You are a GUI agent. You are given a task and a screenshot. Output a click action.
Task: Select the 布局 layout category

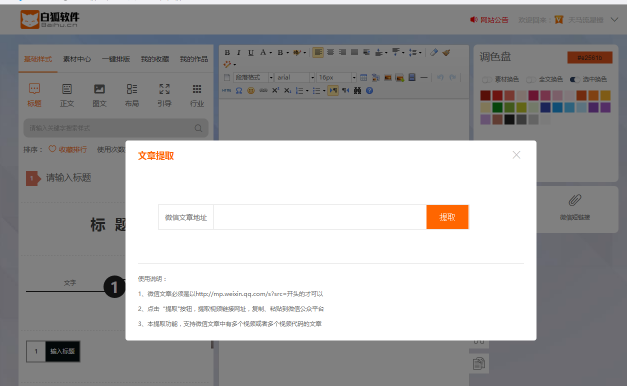point(132,95)
